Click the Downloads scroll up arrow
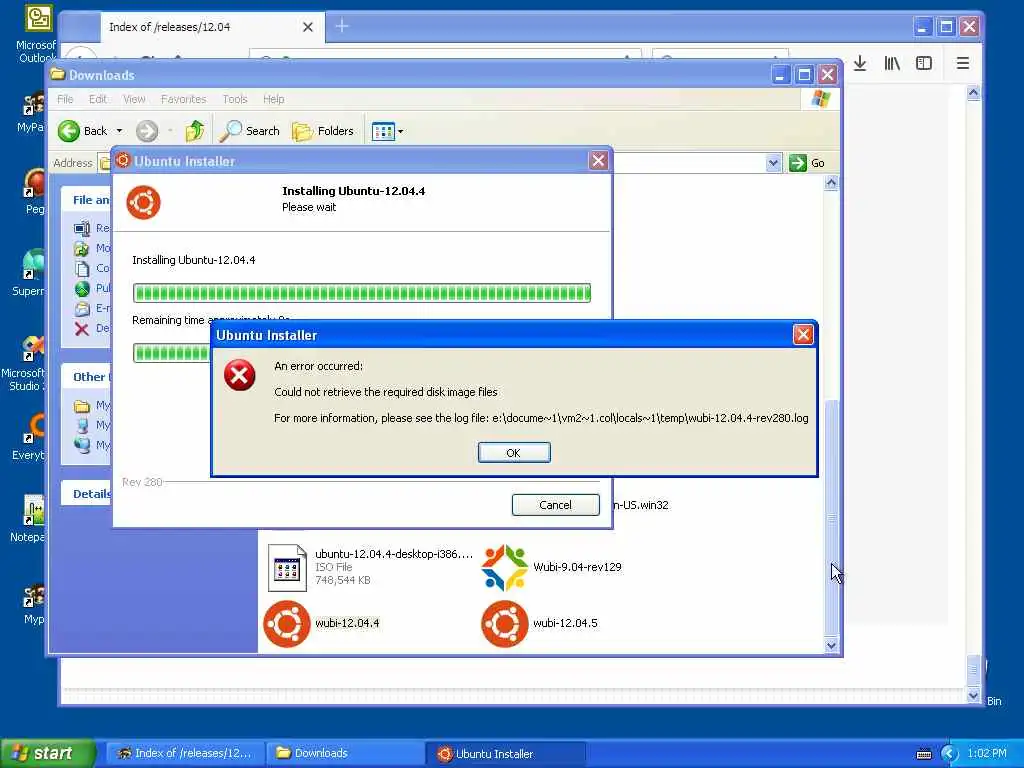Viewport: 1024px width, 768px height. coord(831,184)
